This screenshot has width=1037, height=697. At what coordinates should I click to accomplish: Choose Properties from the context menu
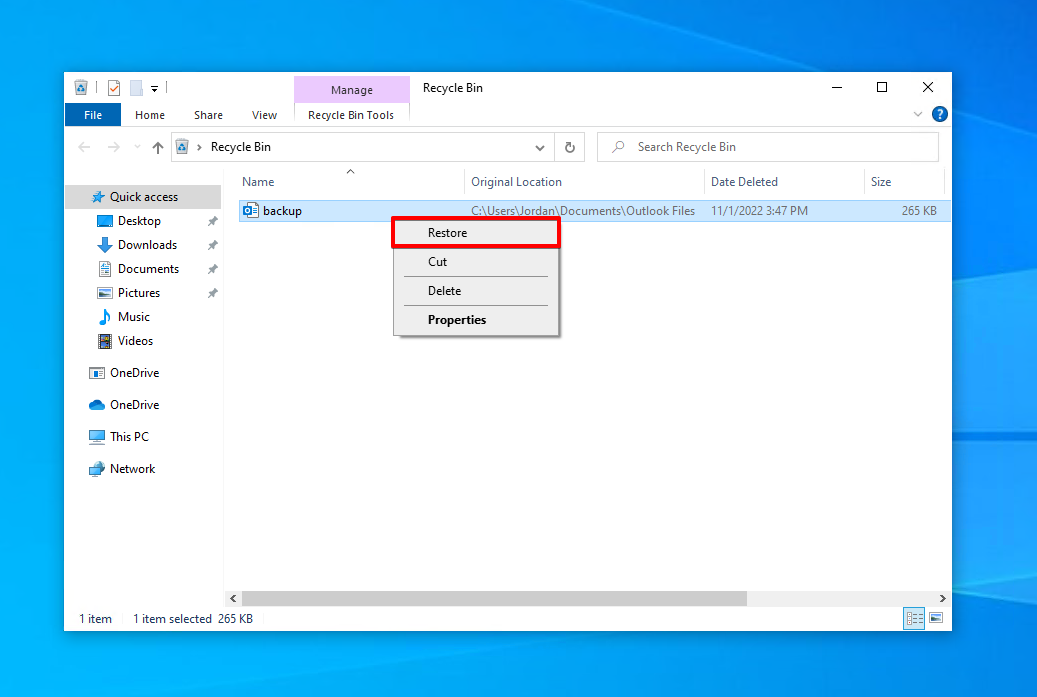coord(476,320)
